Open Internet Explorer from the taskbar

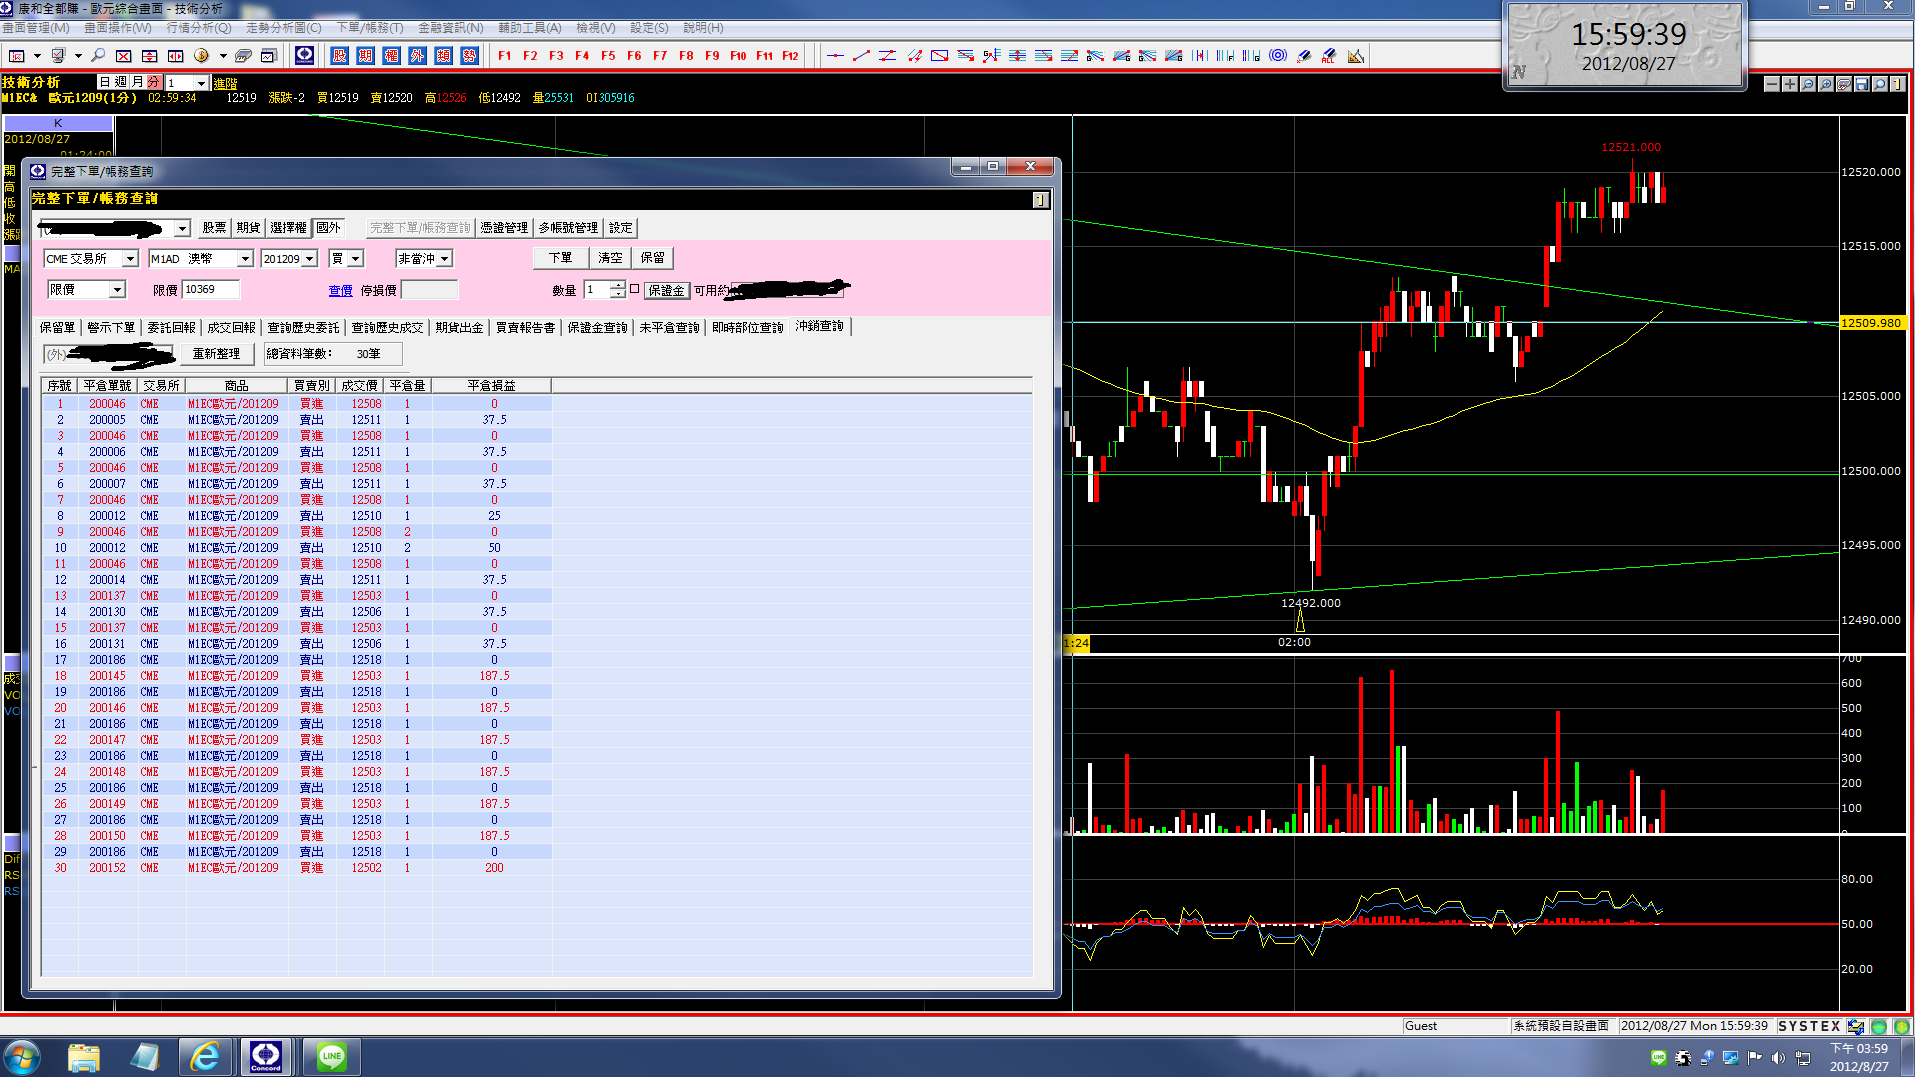(205, 1057)
